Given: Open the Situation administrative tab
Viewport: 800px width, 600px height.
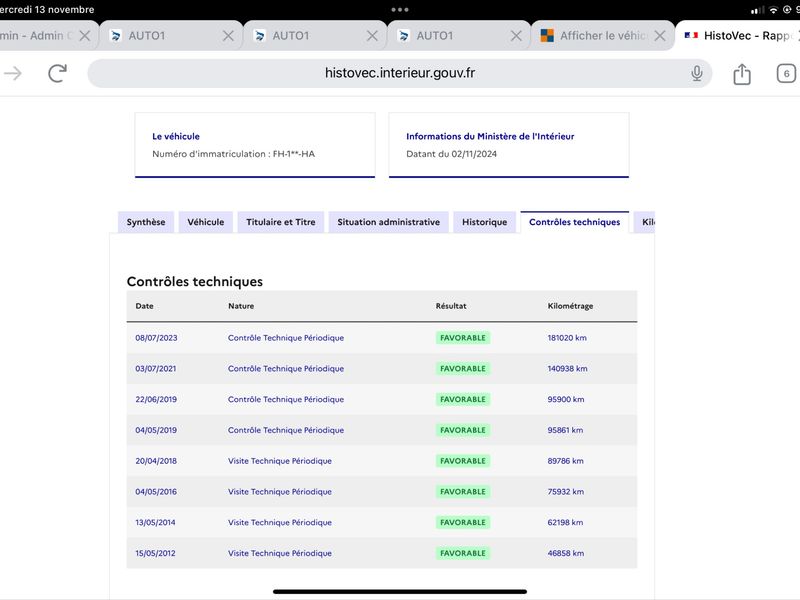Looking at the screenshot, I should [389, 222].
